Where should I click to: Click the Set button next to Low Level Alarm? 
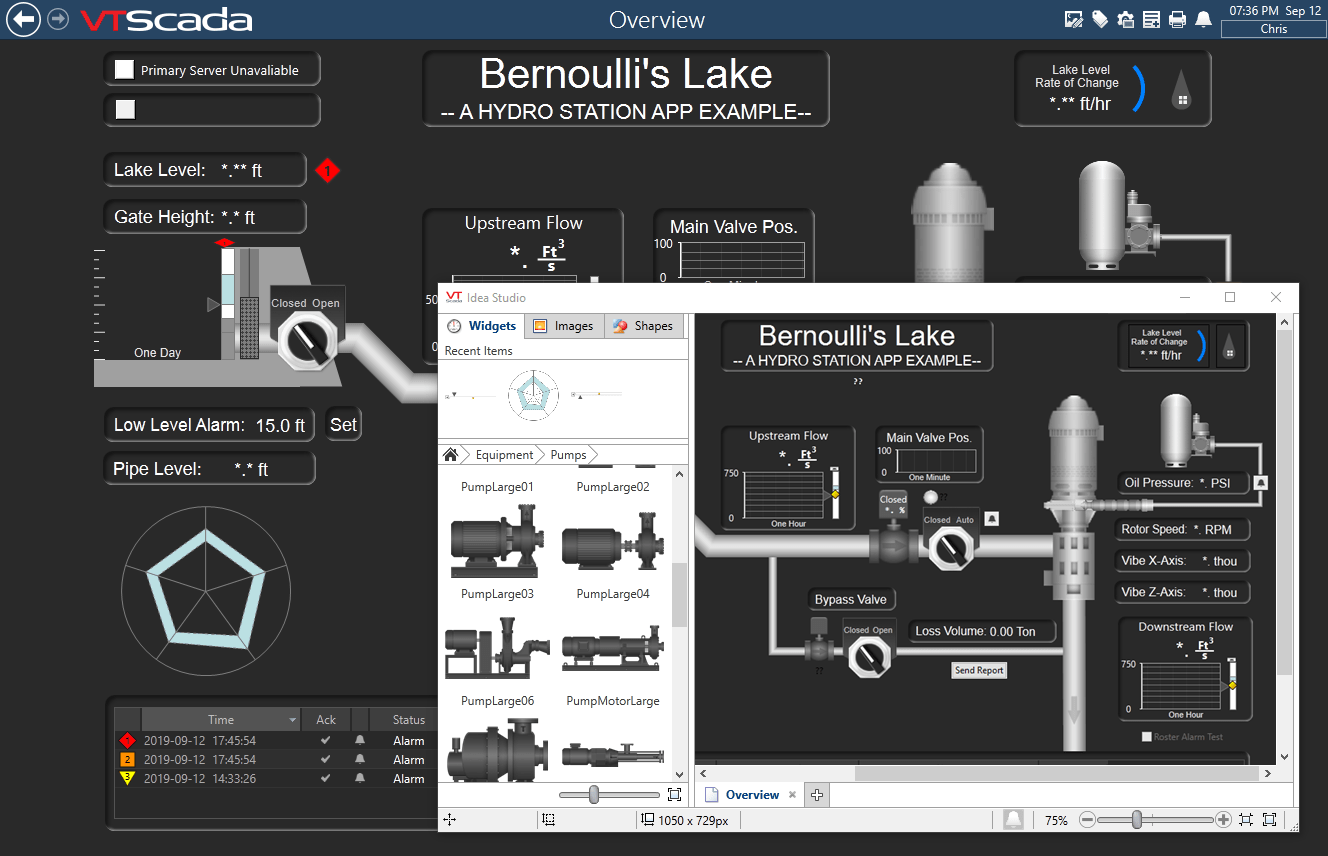tap(342, 424)
